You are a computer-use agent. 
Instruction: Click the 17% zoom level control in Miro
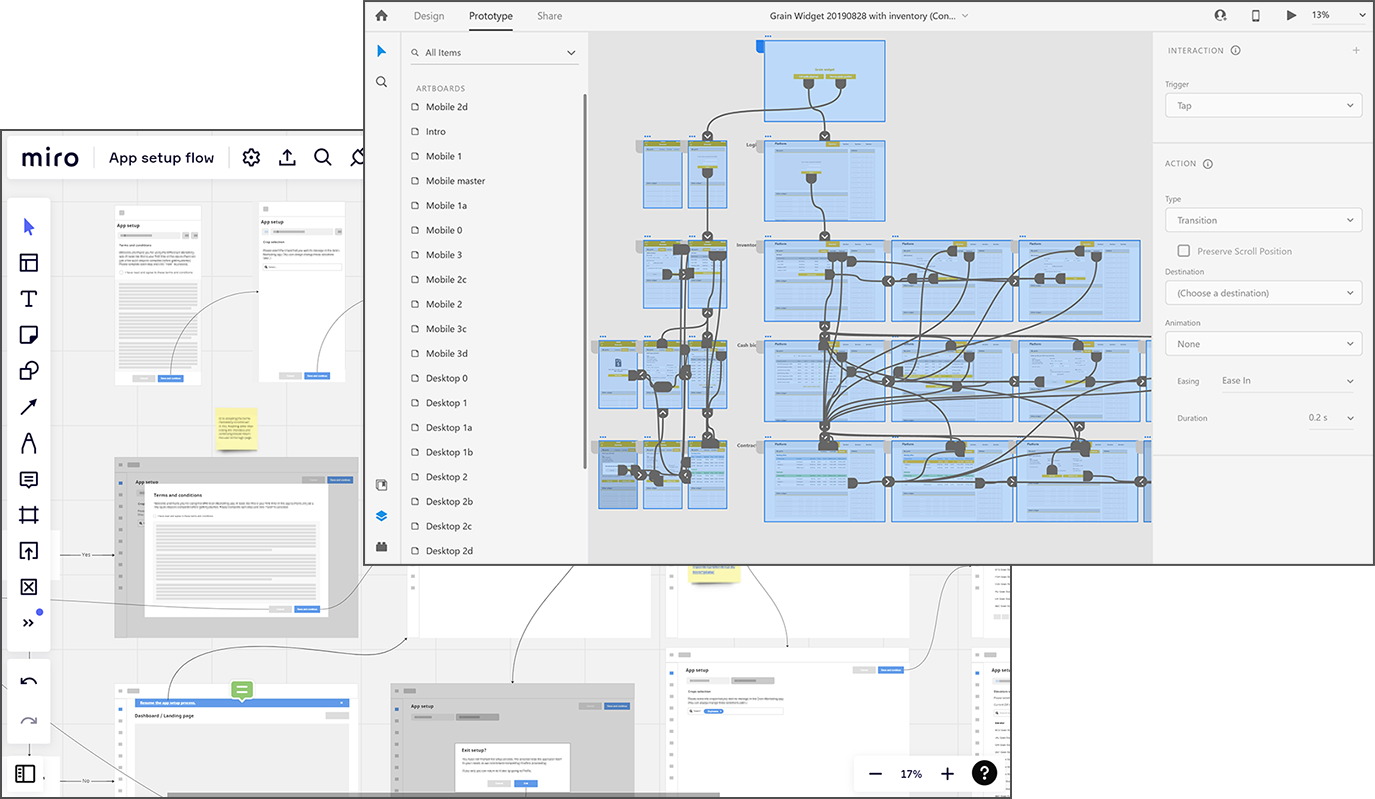[x=910, y=773]
